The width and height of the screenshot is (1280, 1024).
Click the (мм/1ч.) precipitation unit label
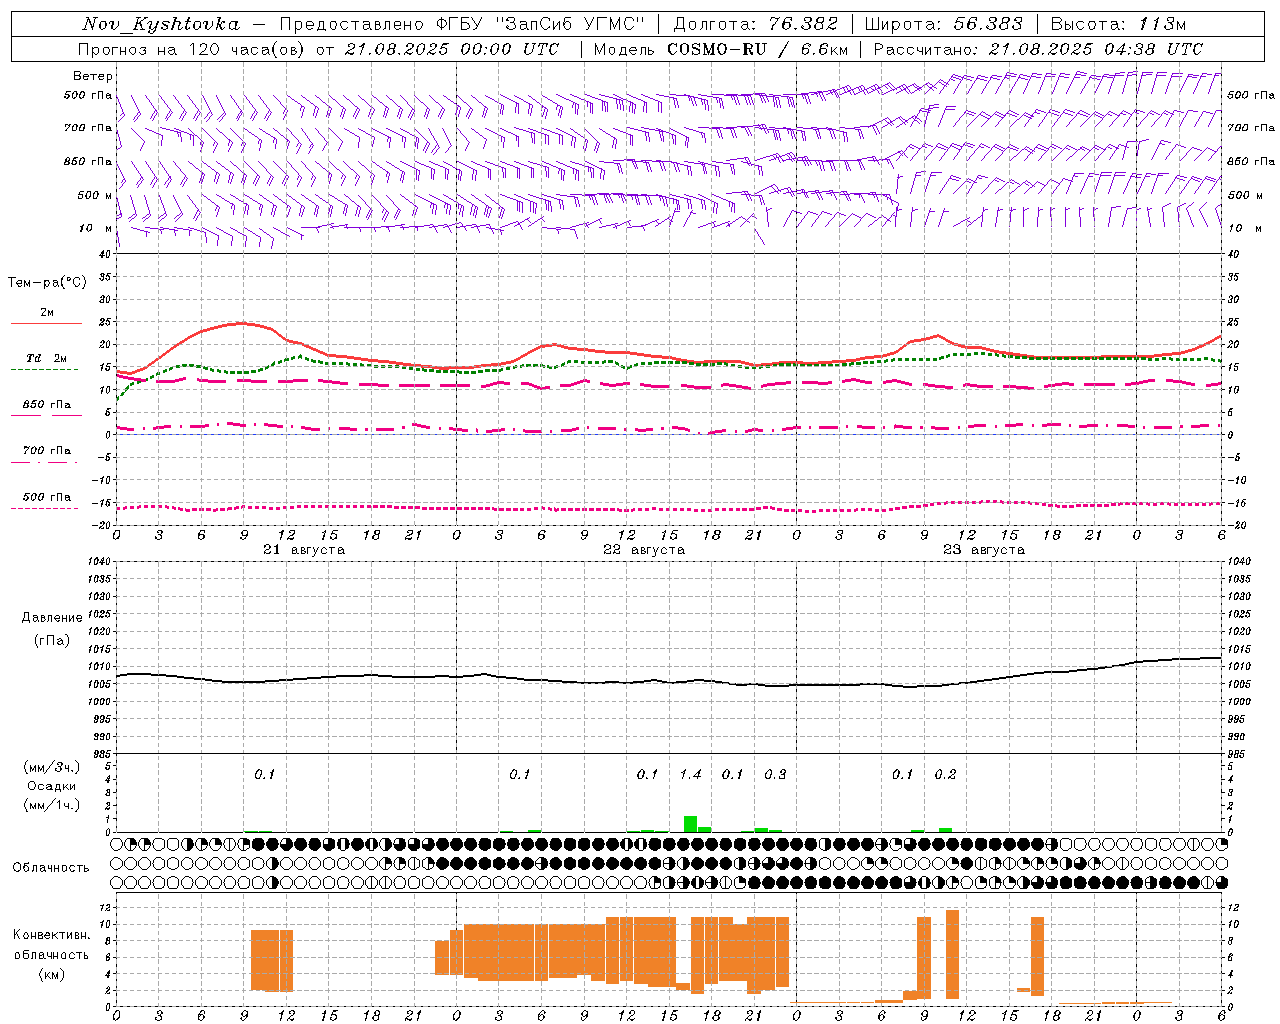pos(52,805)
